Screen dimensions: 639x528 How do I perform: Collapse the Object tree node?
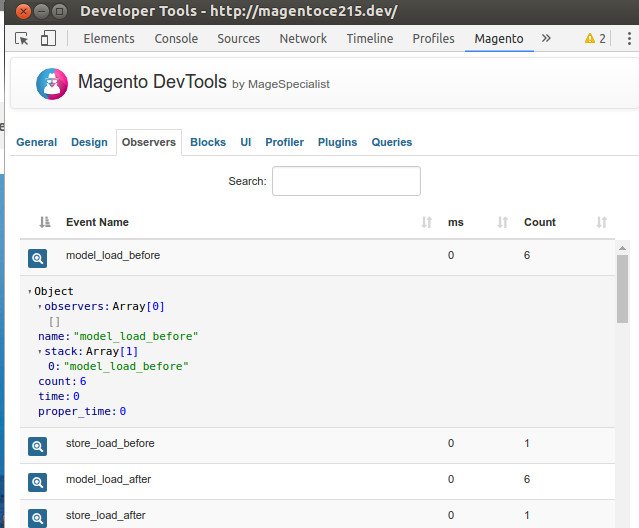[x=31, y=292]
